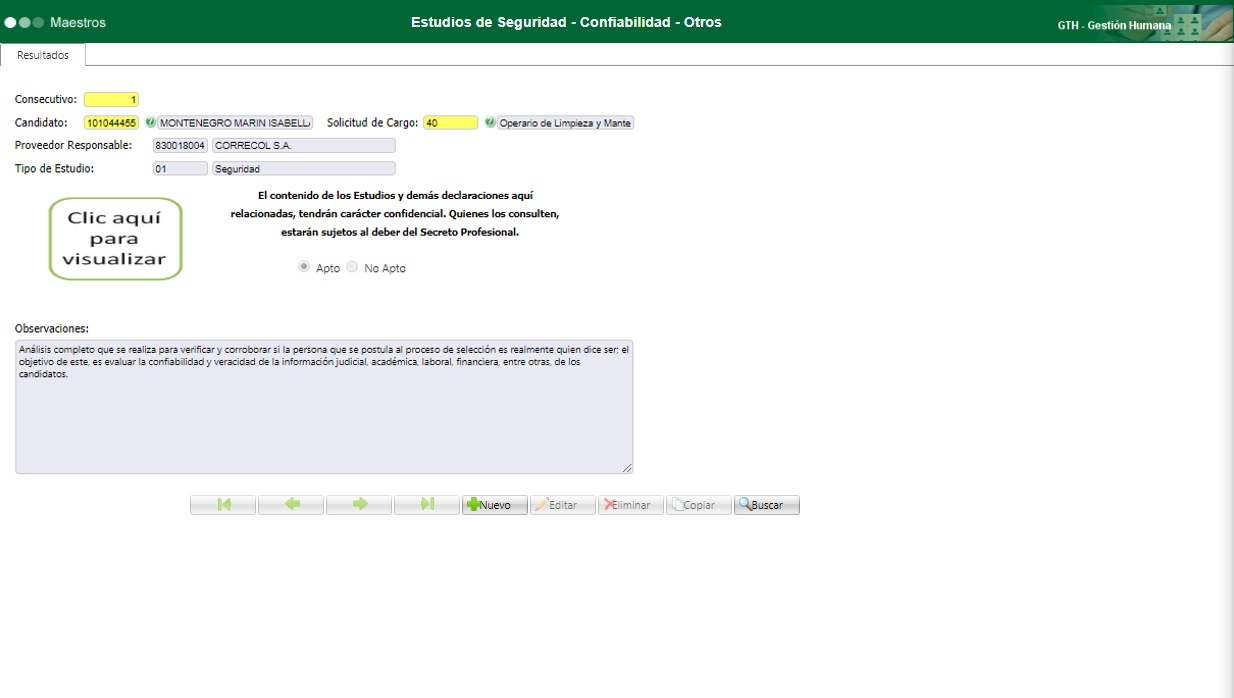Select the No Apto radio button
Viewport: 1234px width, 698px height.
click(352, 266)
